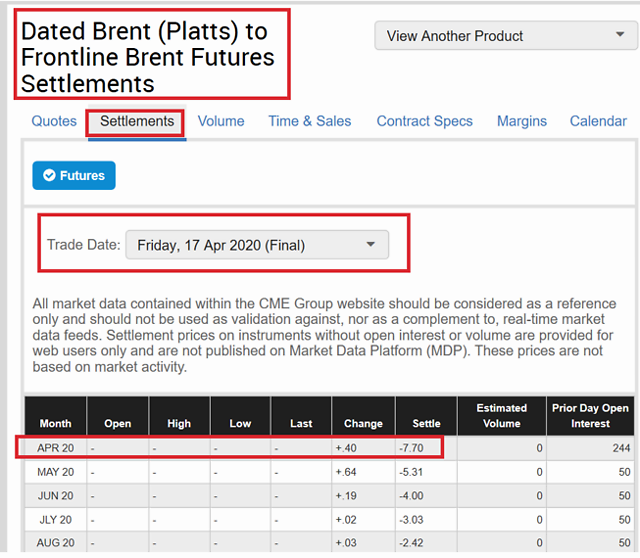Open the Contract Specs tab

pyautogui.click(x=424, y=121)
